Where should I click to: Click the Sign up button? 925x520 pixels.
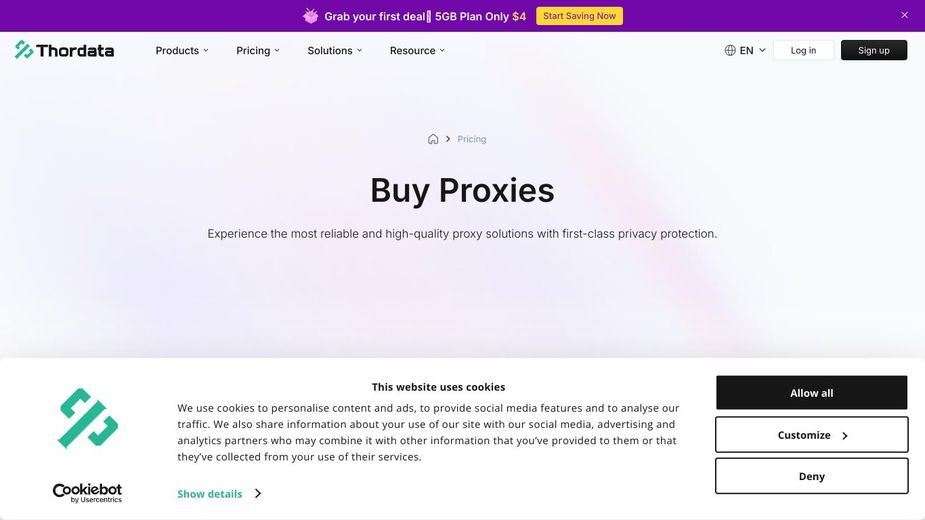(x=874, y=50)
